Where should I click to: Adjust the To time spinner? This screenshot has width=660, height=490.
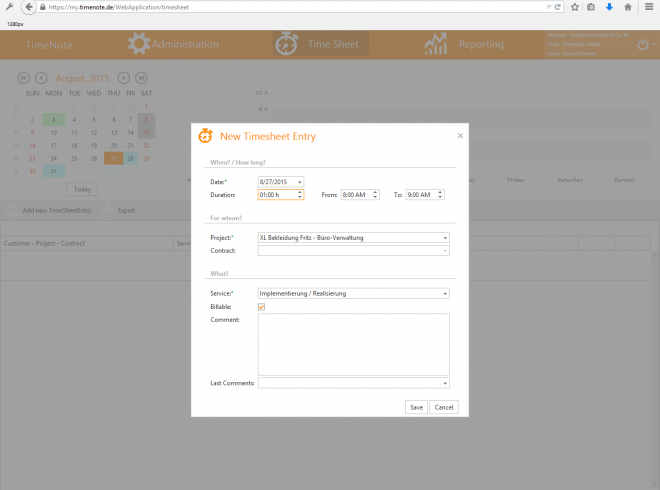441,195
